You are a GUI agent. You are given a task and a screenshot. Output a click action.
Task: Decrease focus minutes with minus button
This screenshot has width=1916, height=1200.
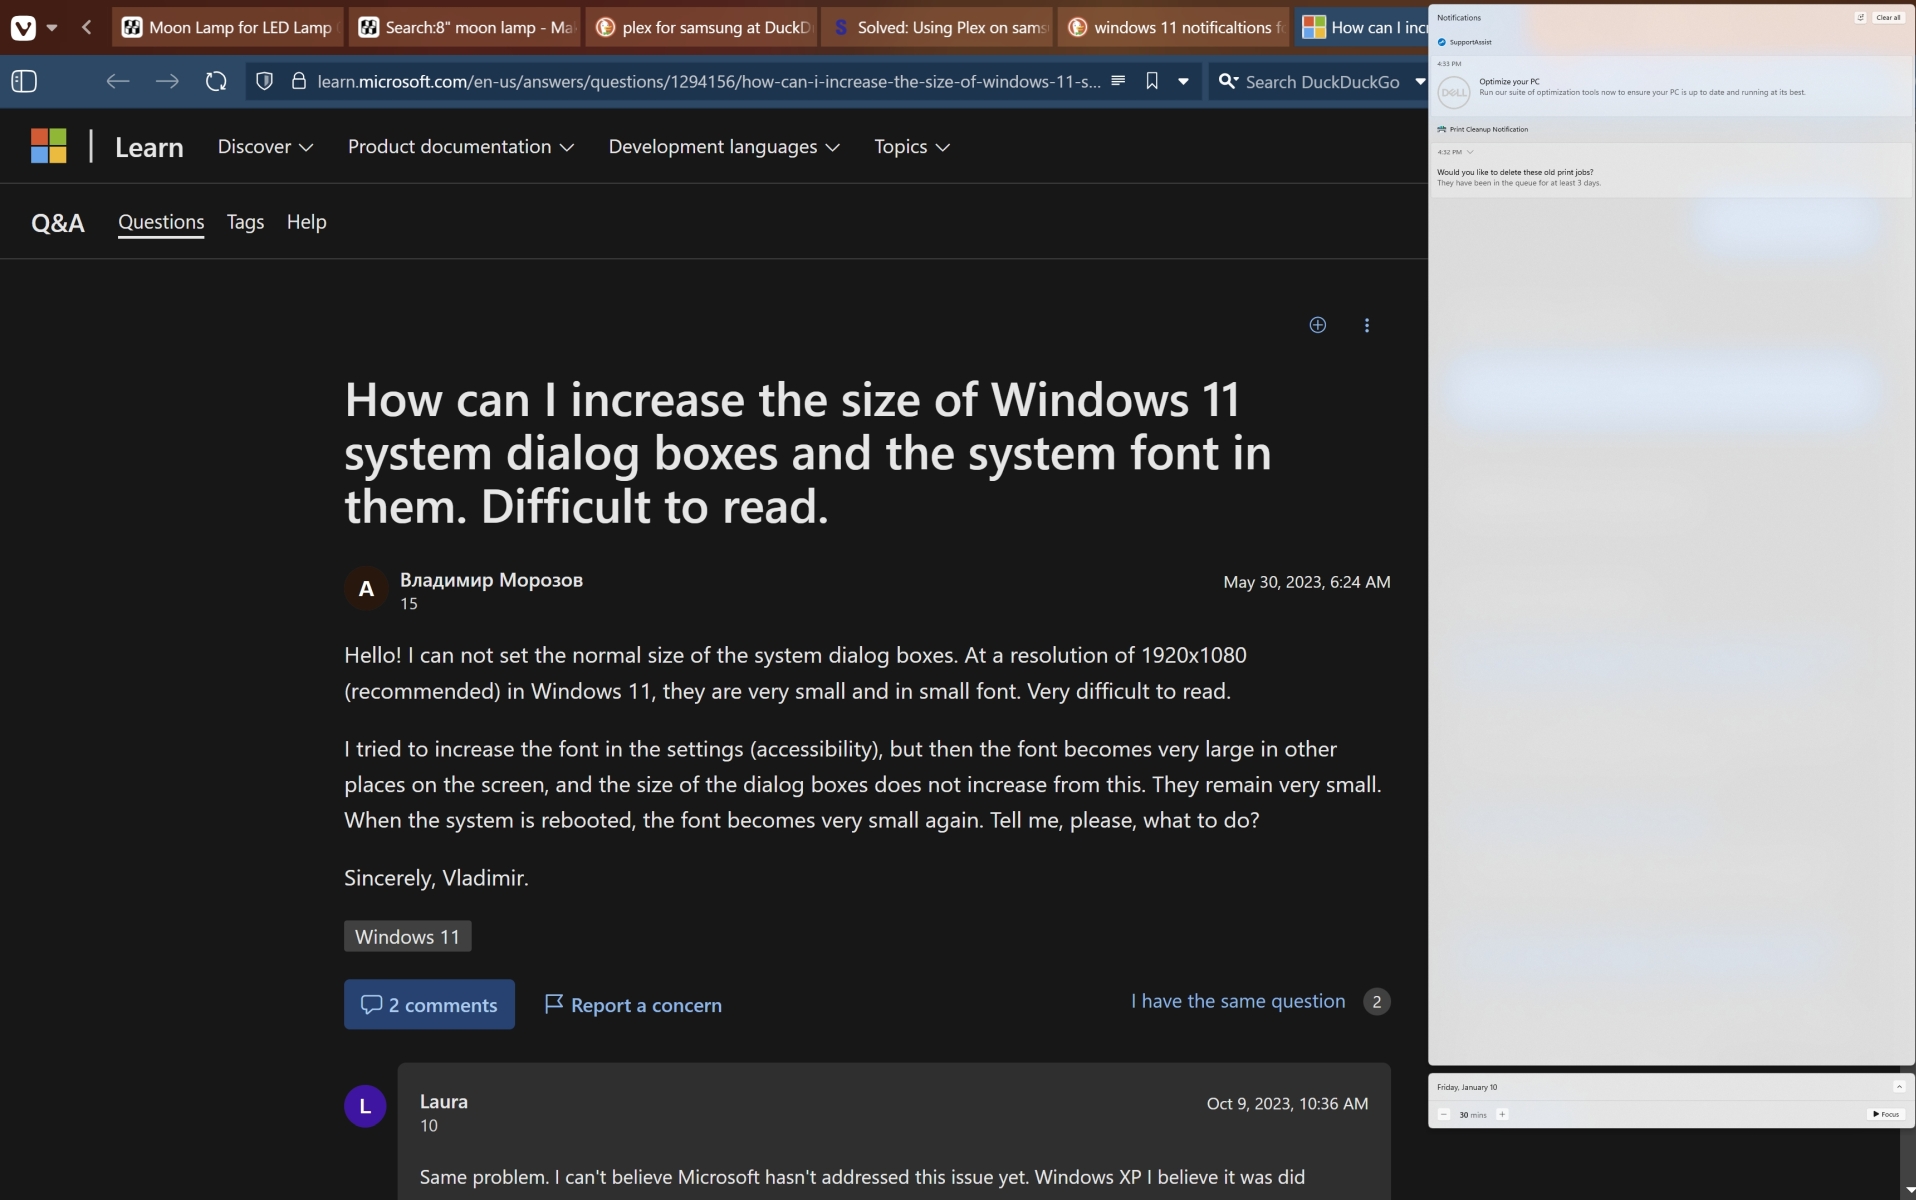1443,1114
